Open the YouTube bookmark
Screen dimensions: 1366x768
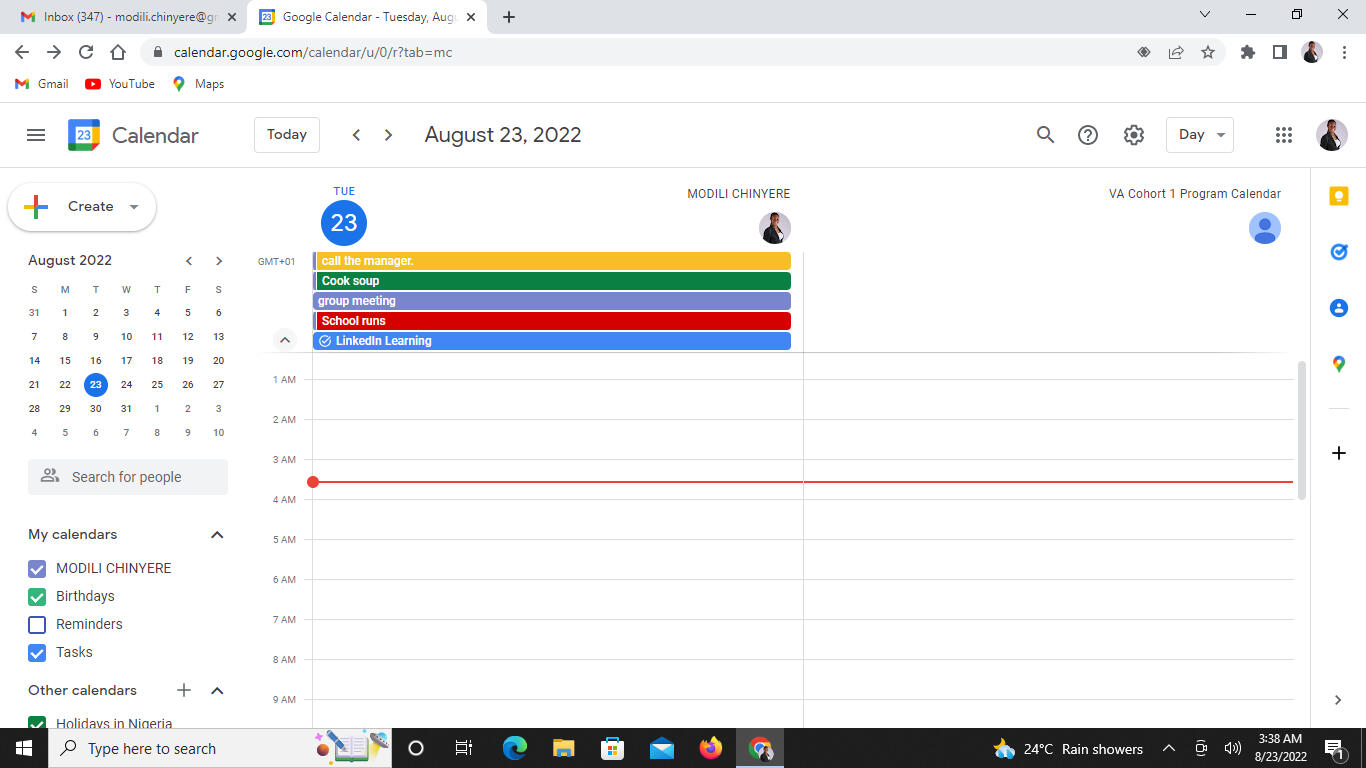point(120,84)
